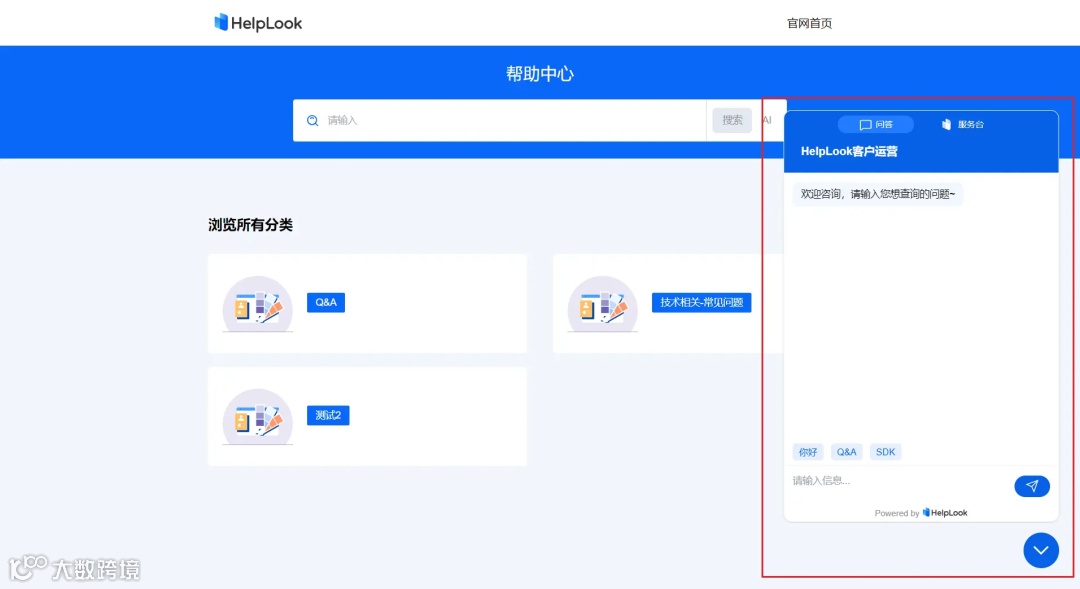Switch to the 问答 tab

tap(876, 124)
